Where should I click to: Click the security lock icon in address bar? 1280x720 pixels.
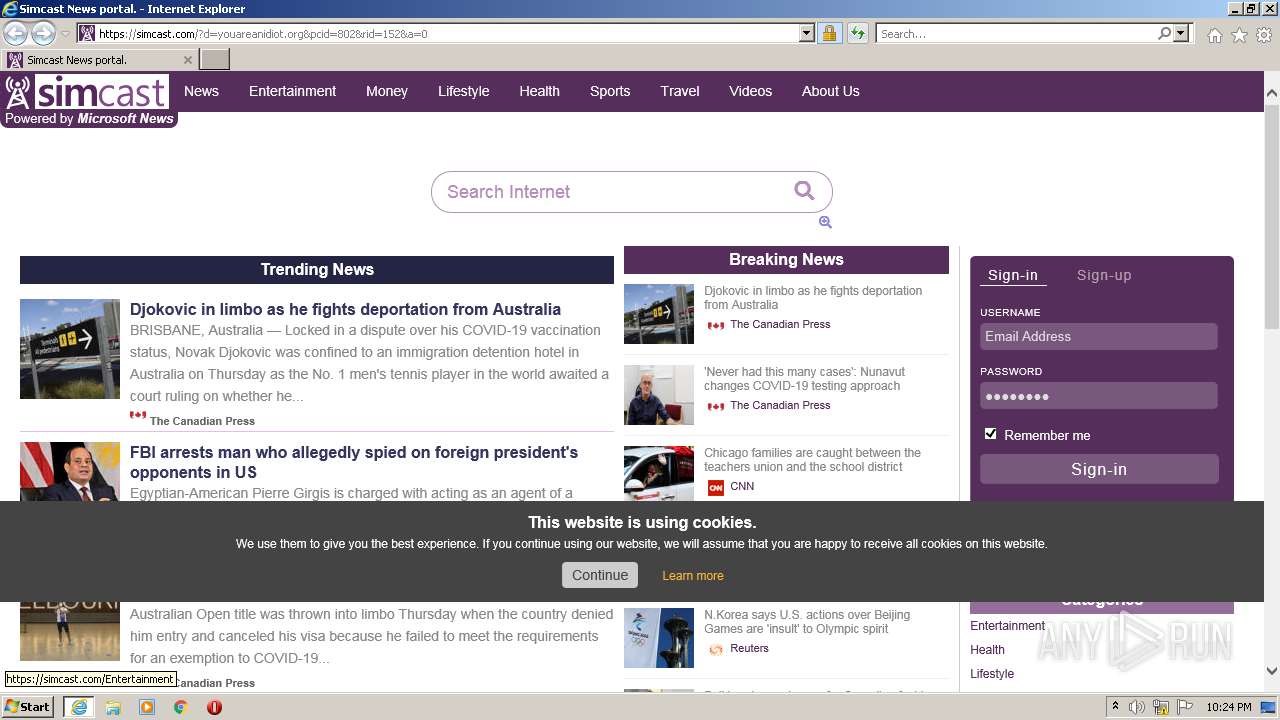pyautogui.click(x=829, y=33)
